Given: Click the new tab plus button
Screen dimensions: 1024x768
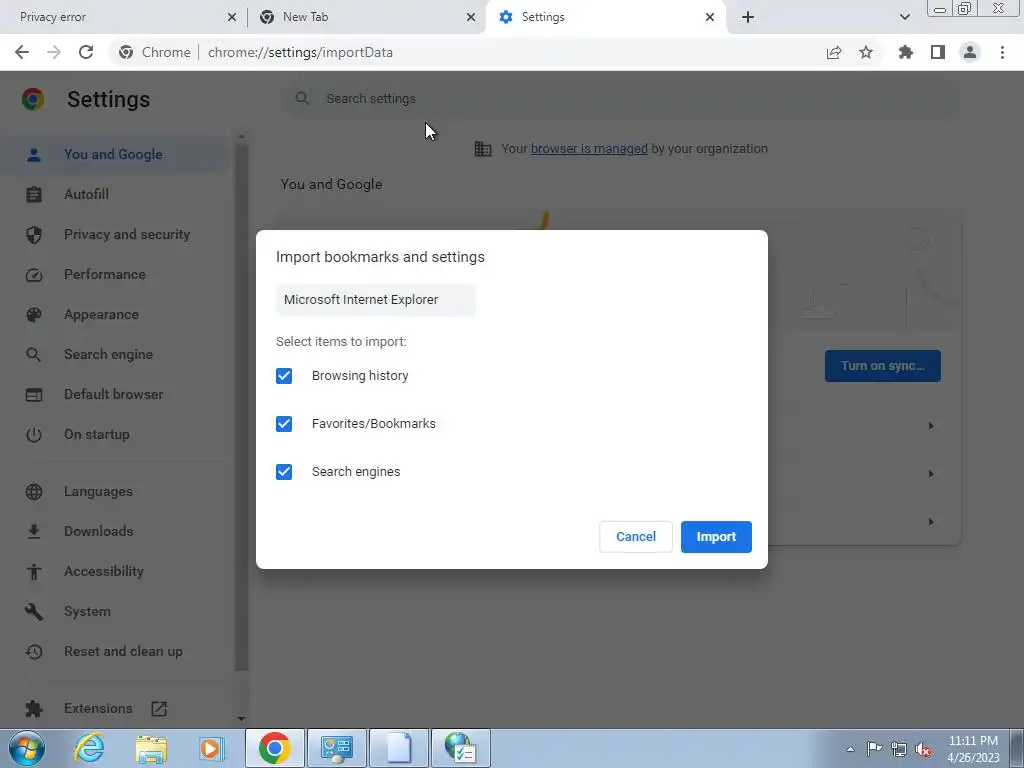Looking at the screenshot, I should point(748,17).
